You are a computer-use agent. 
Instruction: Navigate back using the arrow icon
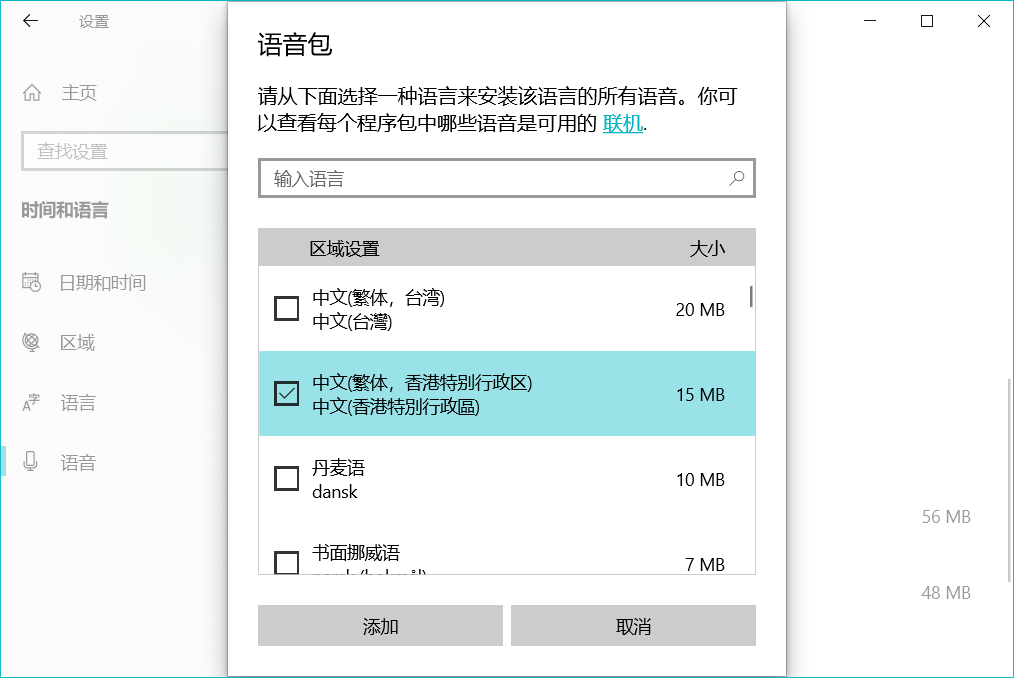click(x=31, y=20)
